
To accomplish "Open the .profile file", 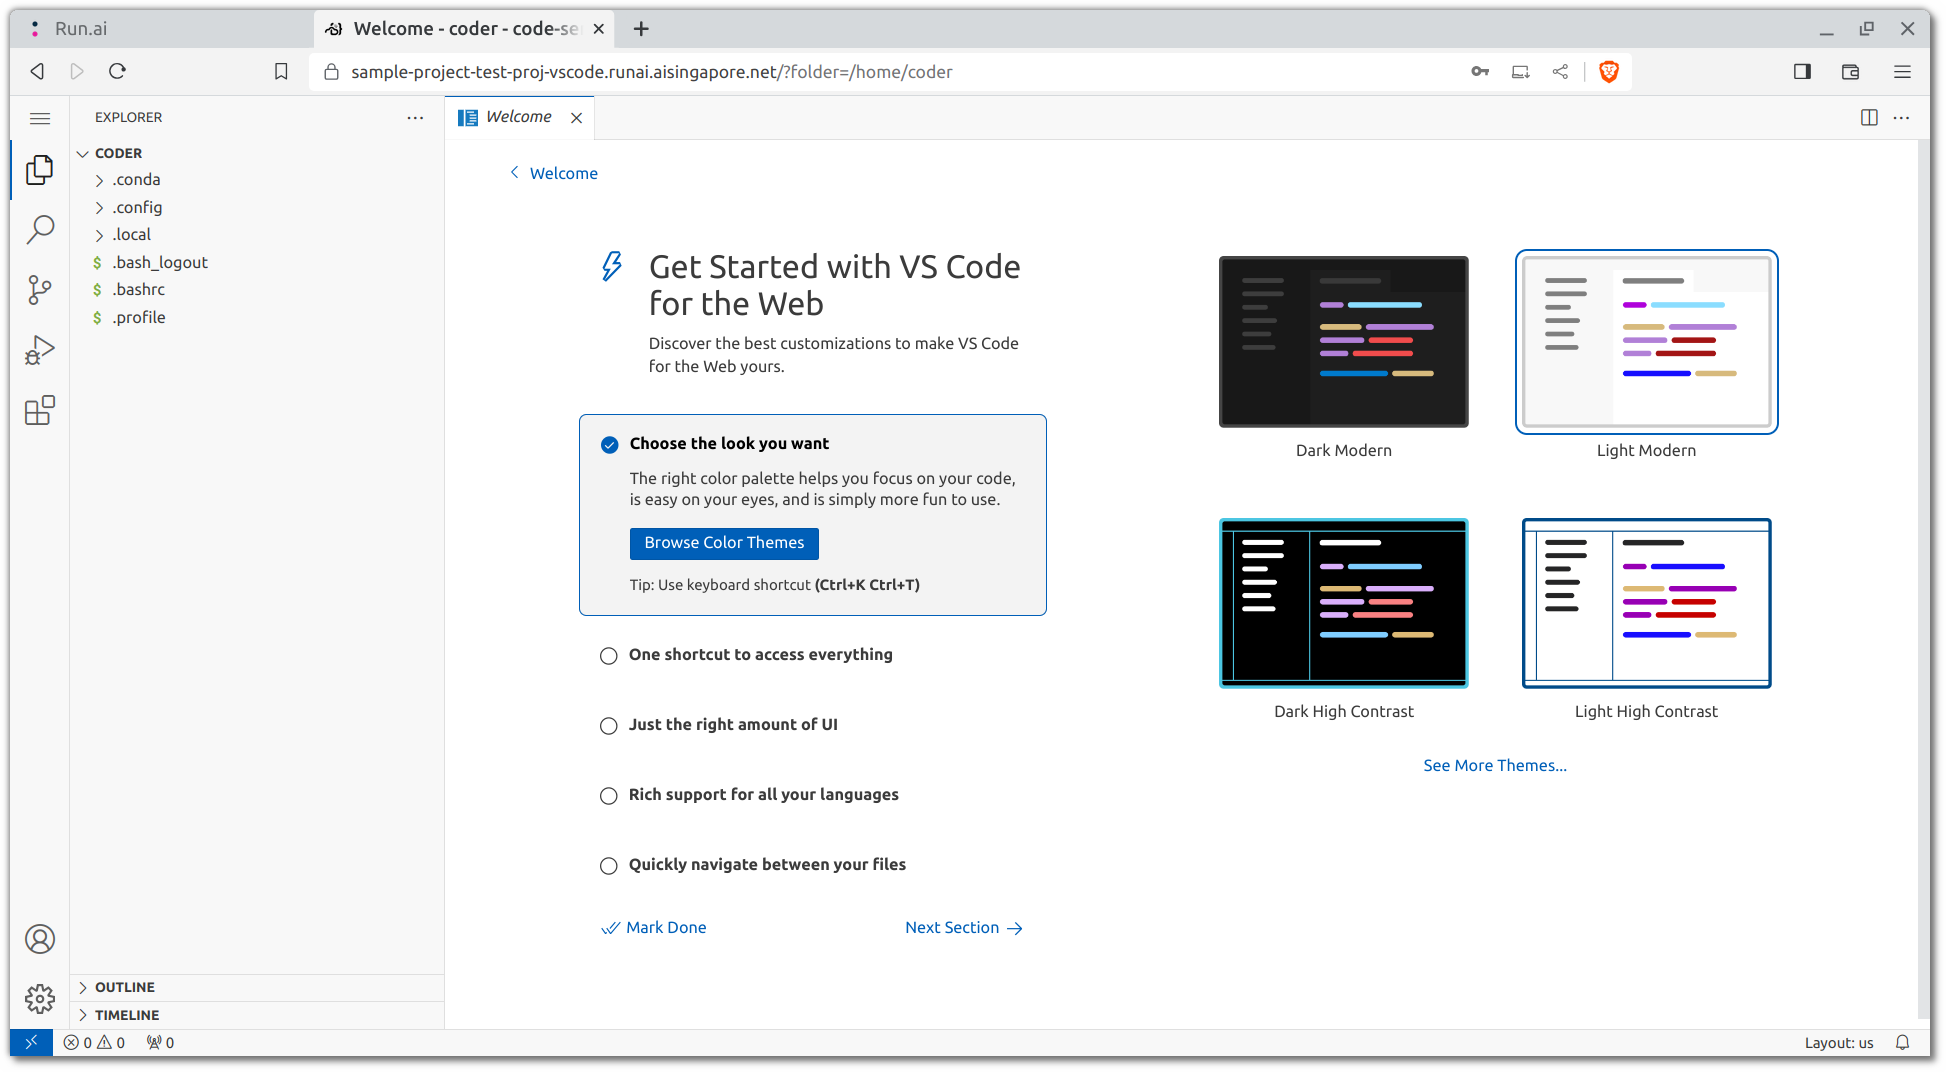I will [x=257, y=318].
